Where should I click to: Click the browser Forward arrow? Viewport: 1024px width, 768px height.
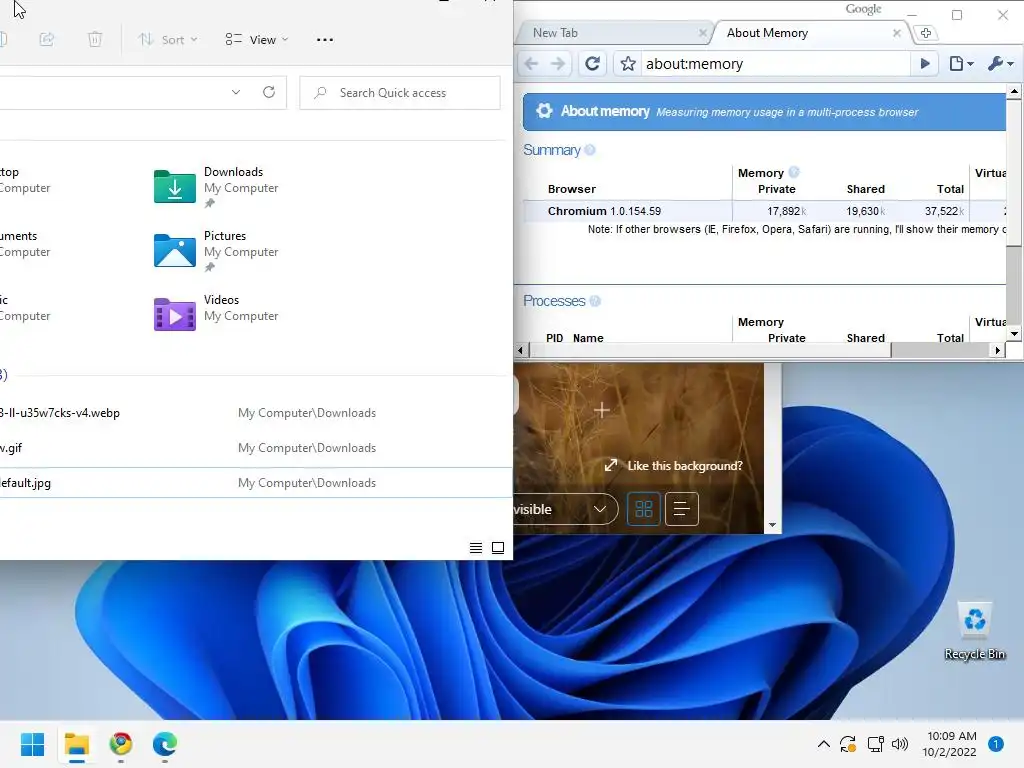pyautogui.click(x=557, y=63)
